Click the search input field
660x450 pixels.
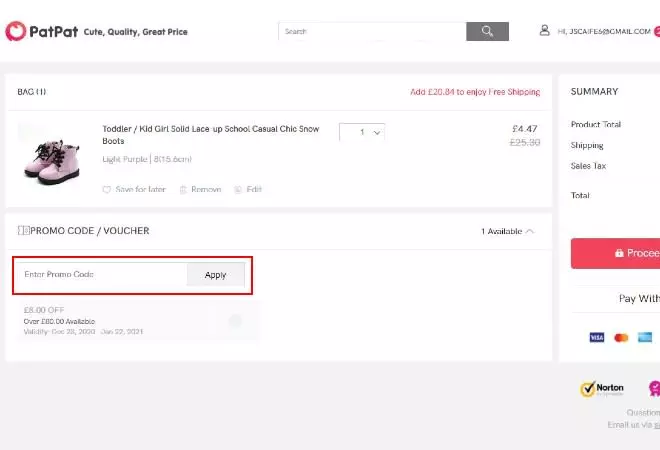point(372,31)
